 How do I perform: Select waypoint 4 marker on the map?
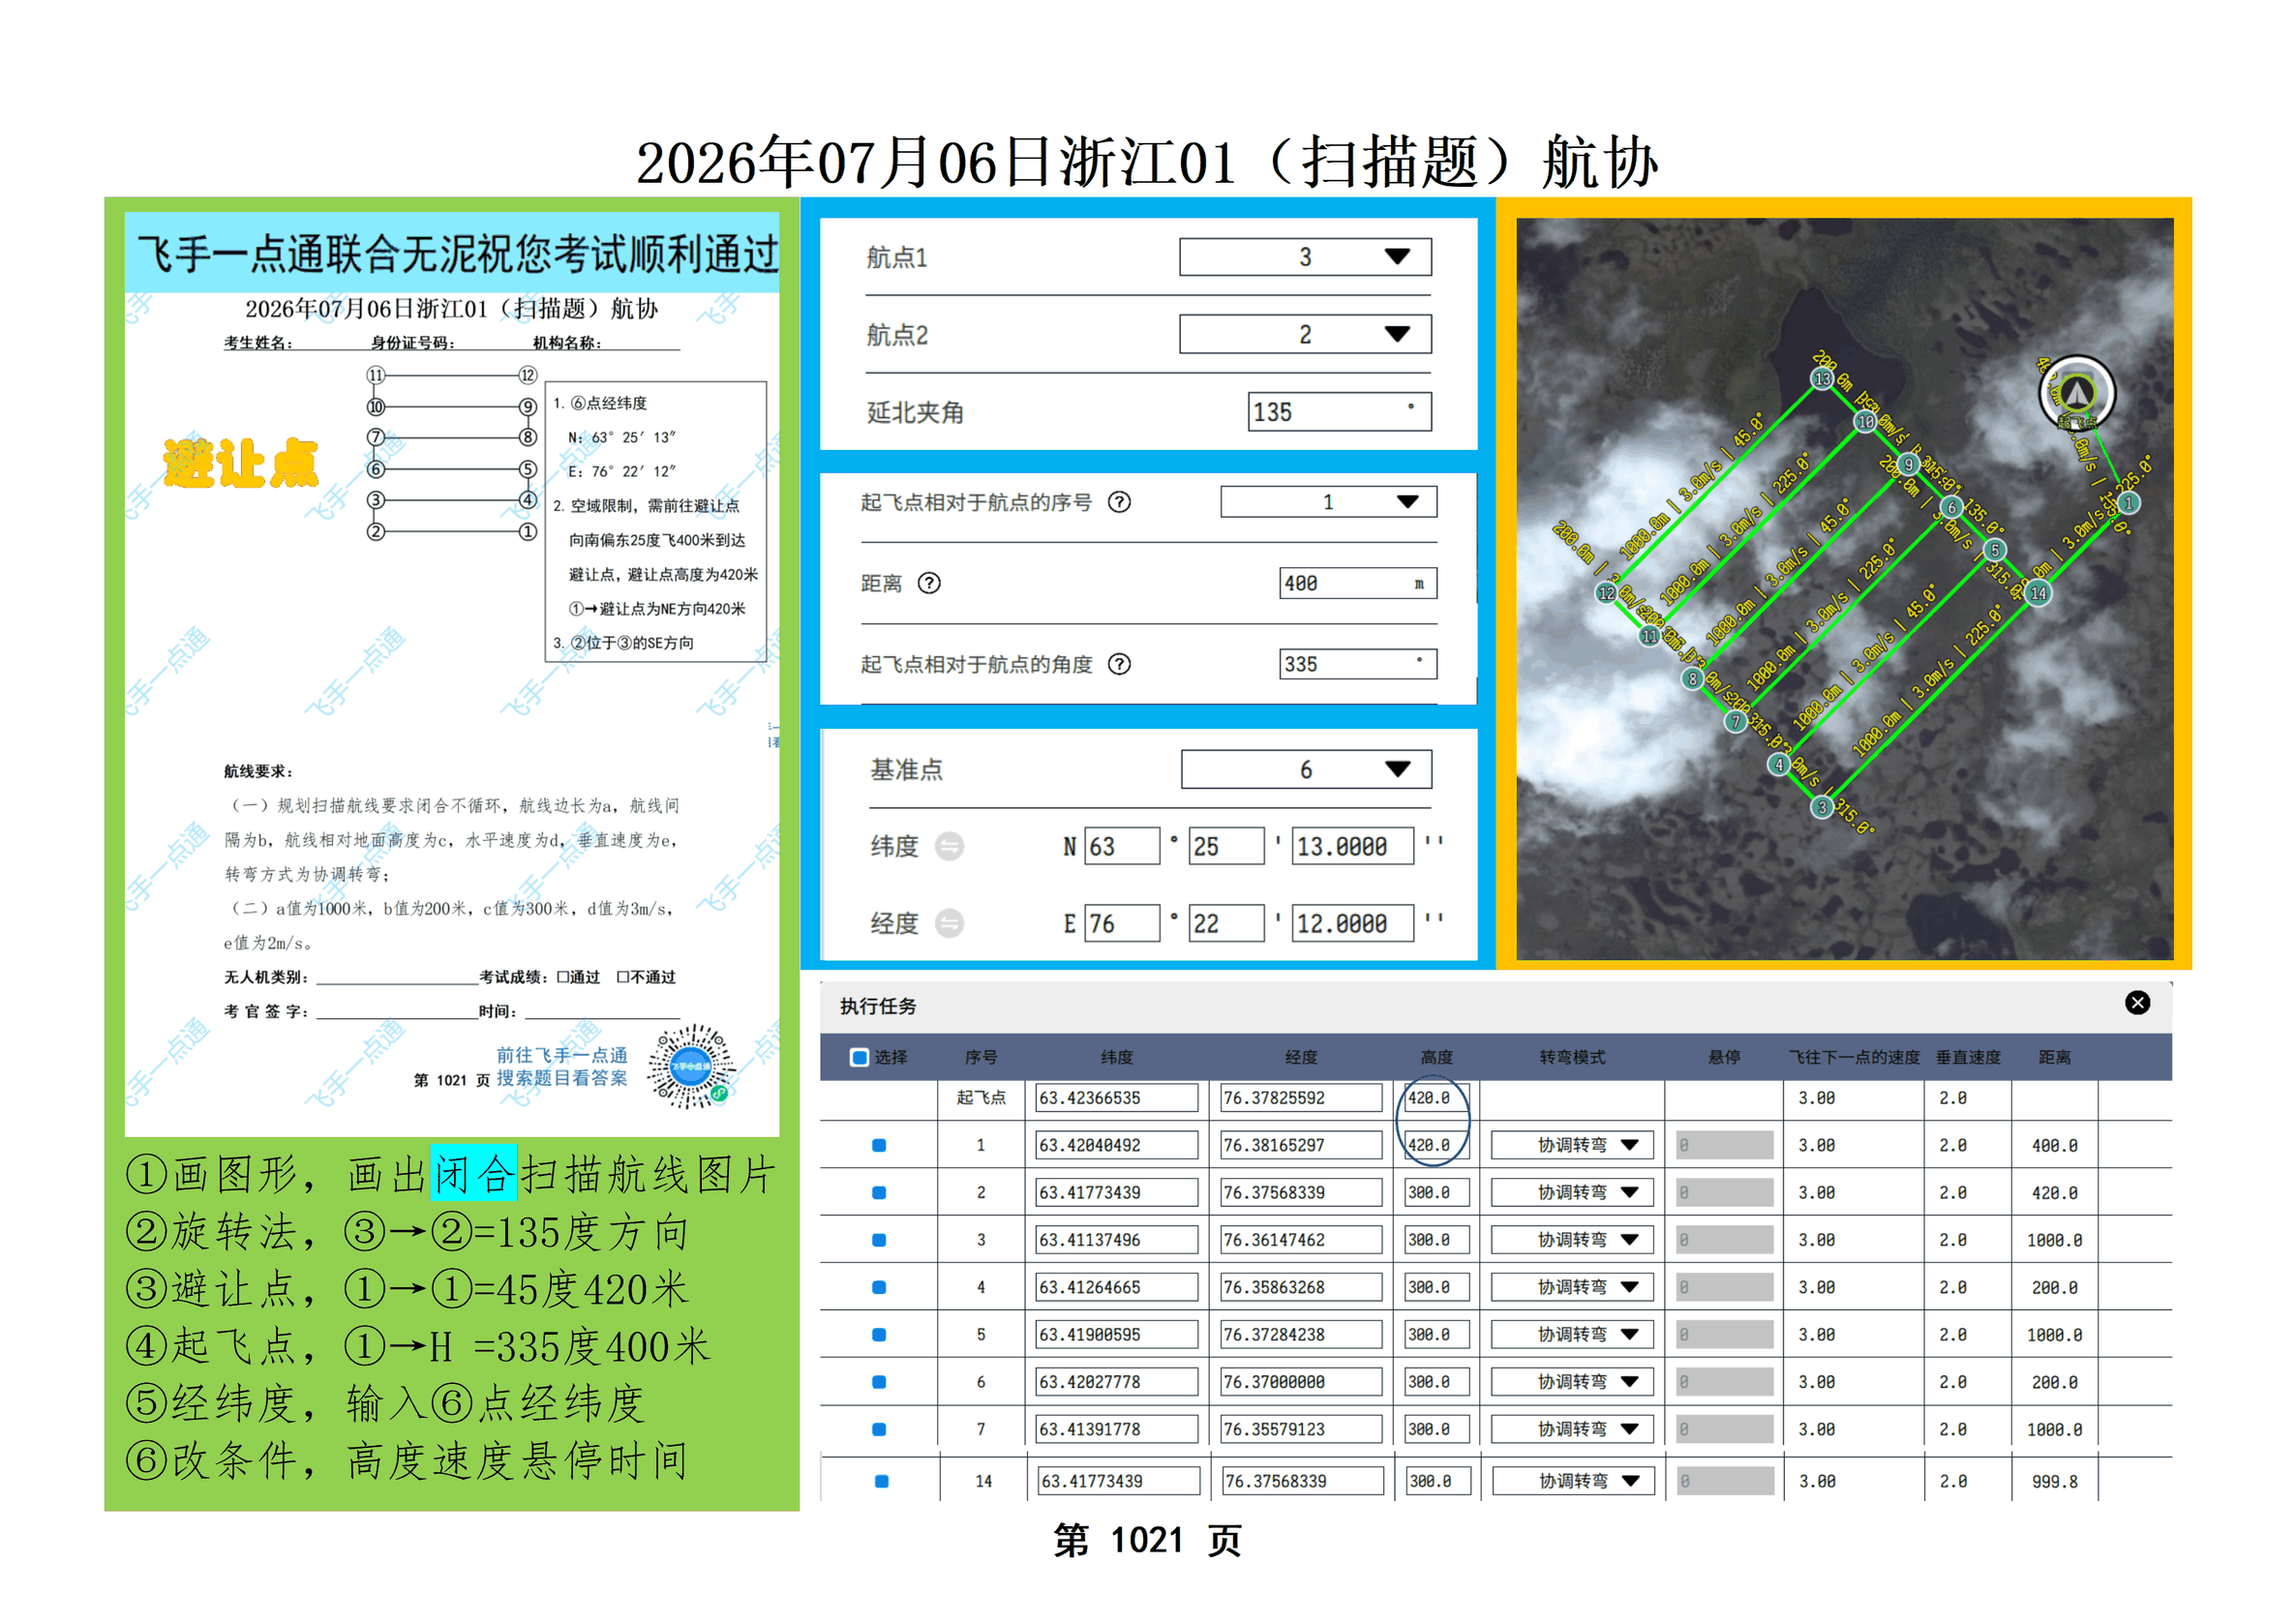(1778, 764)
